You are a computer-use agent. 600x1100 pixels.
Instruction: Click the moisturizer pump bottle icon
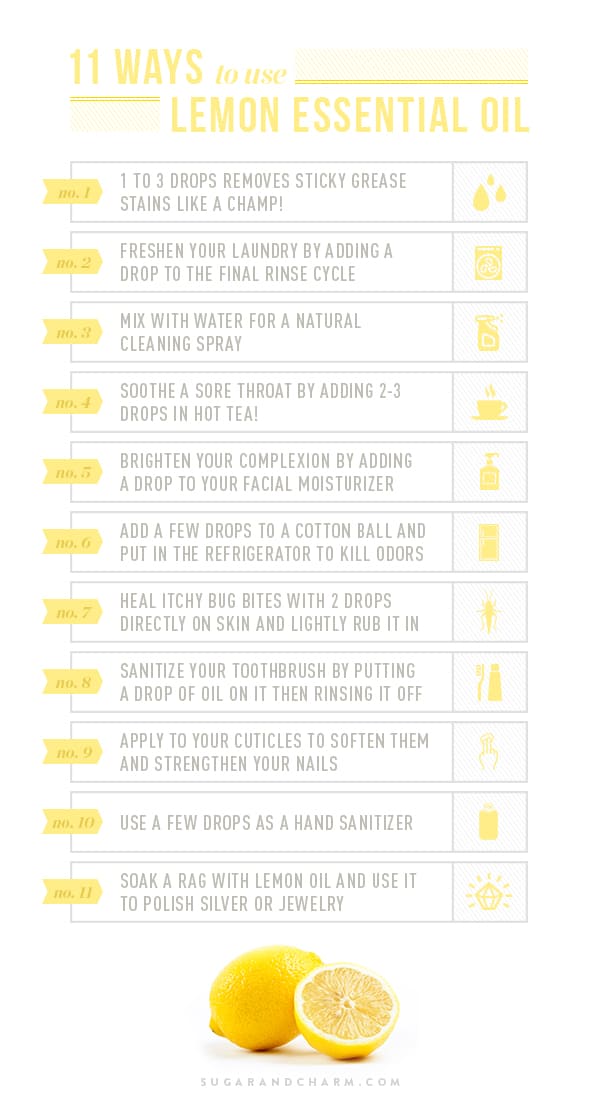click(489, 471)
